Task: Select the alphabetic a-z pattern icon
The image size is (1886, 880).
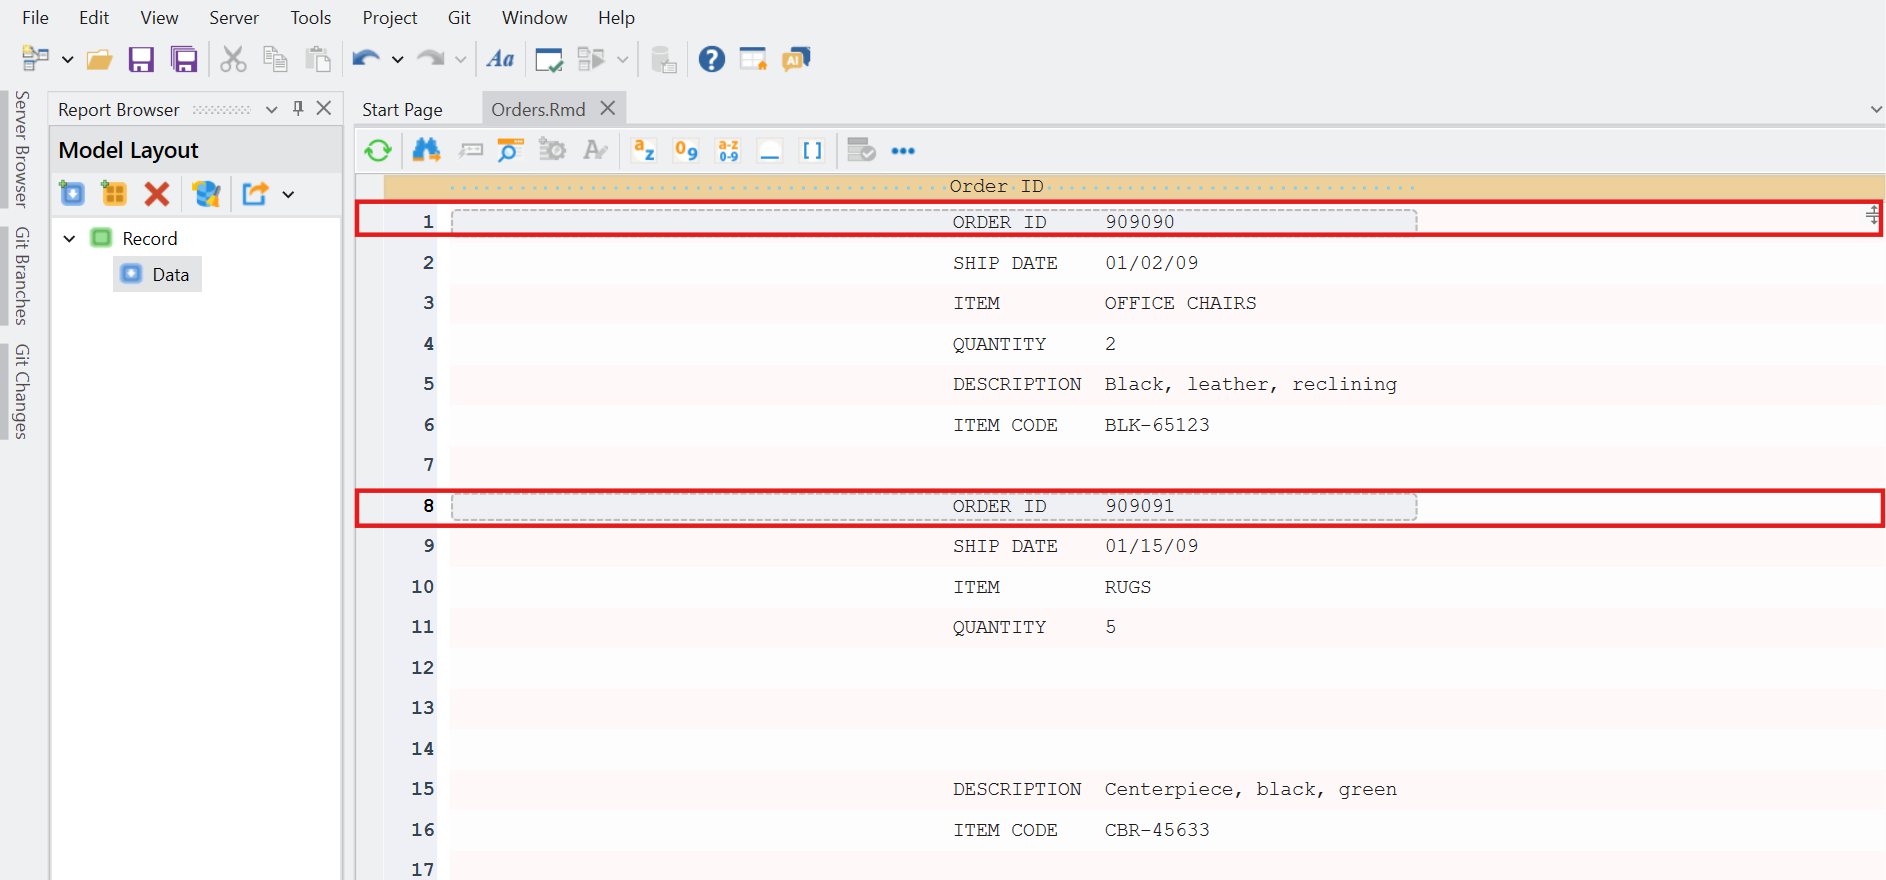Action: pyautogui.click(x=644, y=151)
